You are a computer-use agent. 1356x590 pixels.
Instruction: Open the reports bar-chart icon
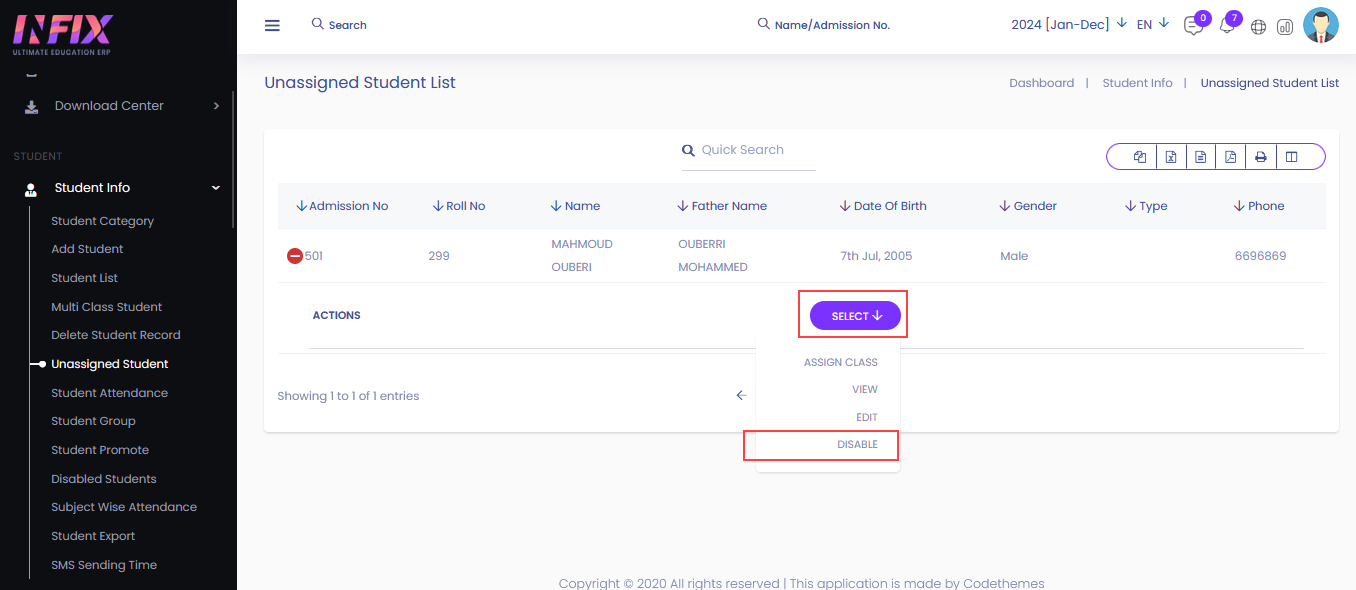(x=1285, y=27)
